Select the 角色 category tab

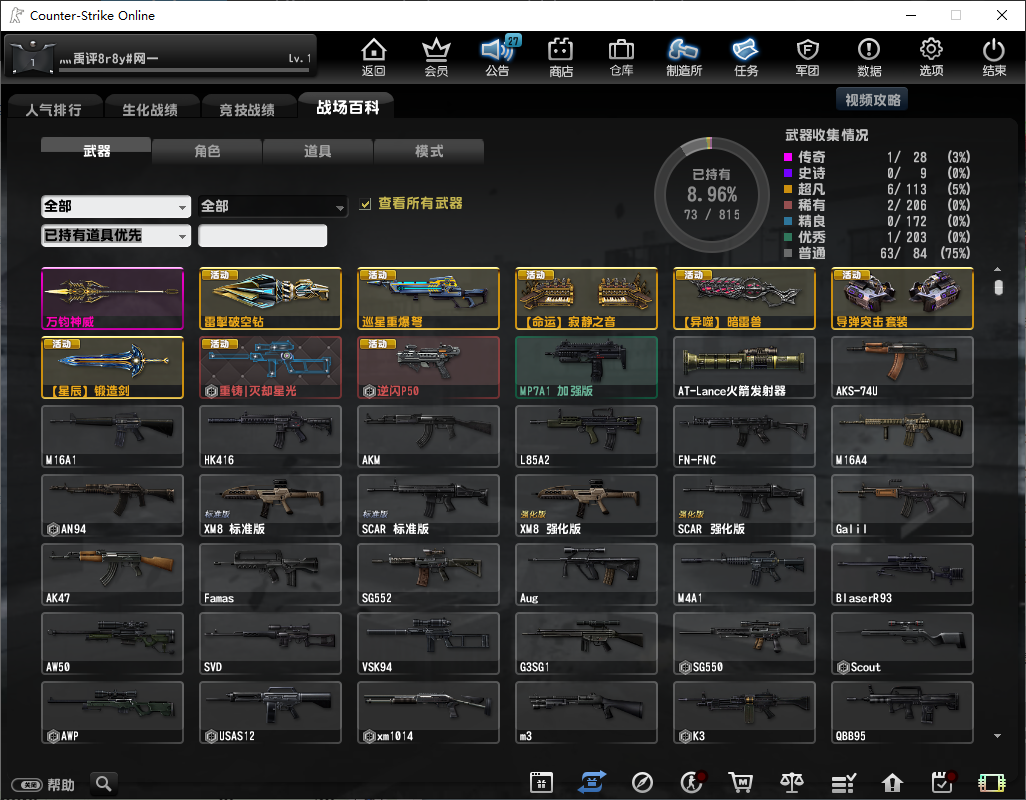(x=207, y=151)
